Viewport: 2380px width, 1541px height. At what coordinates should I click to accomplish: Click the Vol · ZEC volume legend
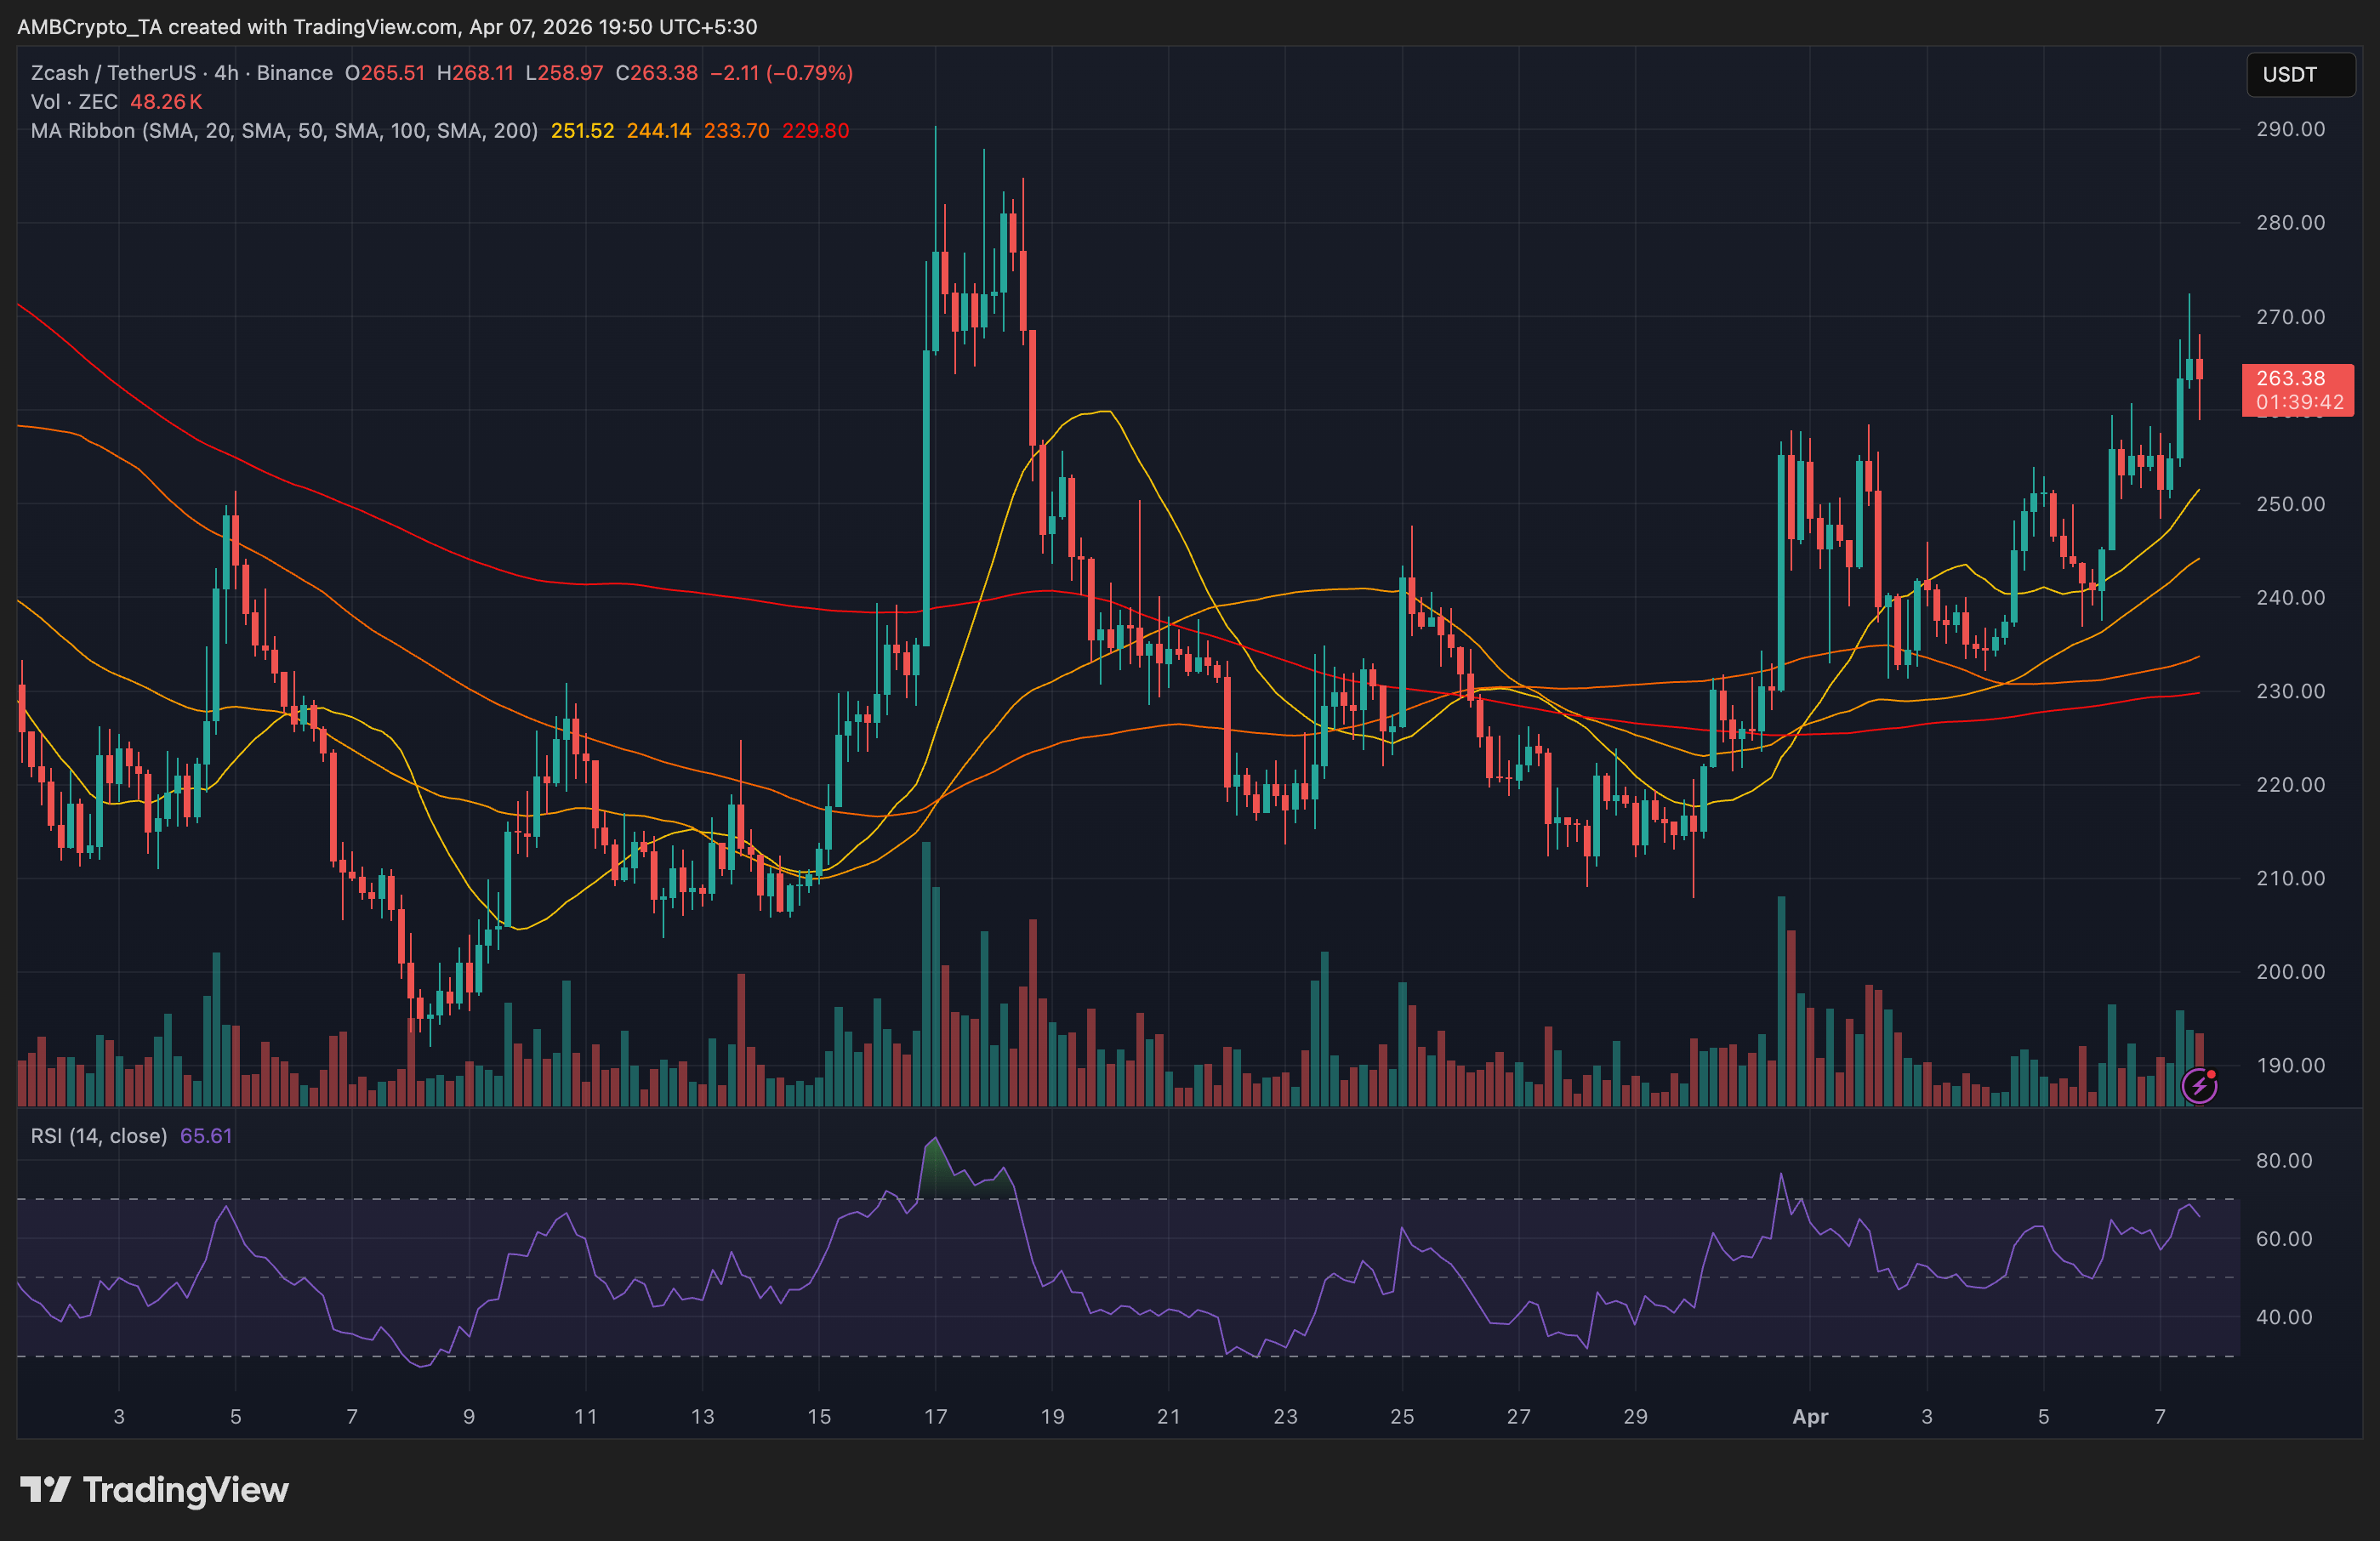(74, 102)
